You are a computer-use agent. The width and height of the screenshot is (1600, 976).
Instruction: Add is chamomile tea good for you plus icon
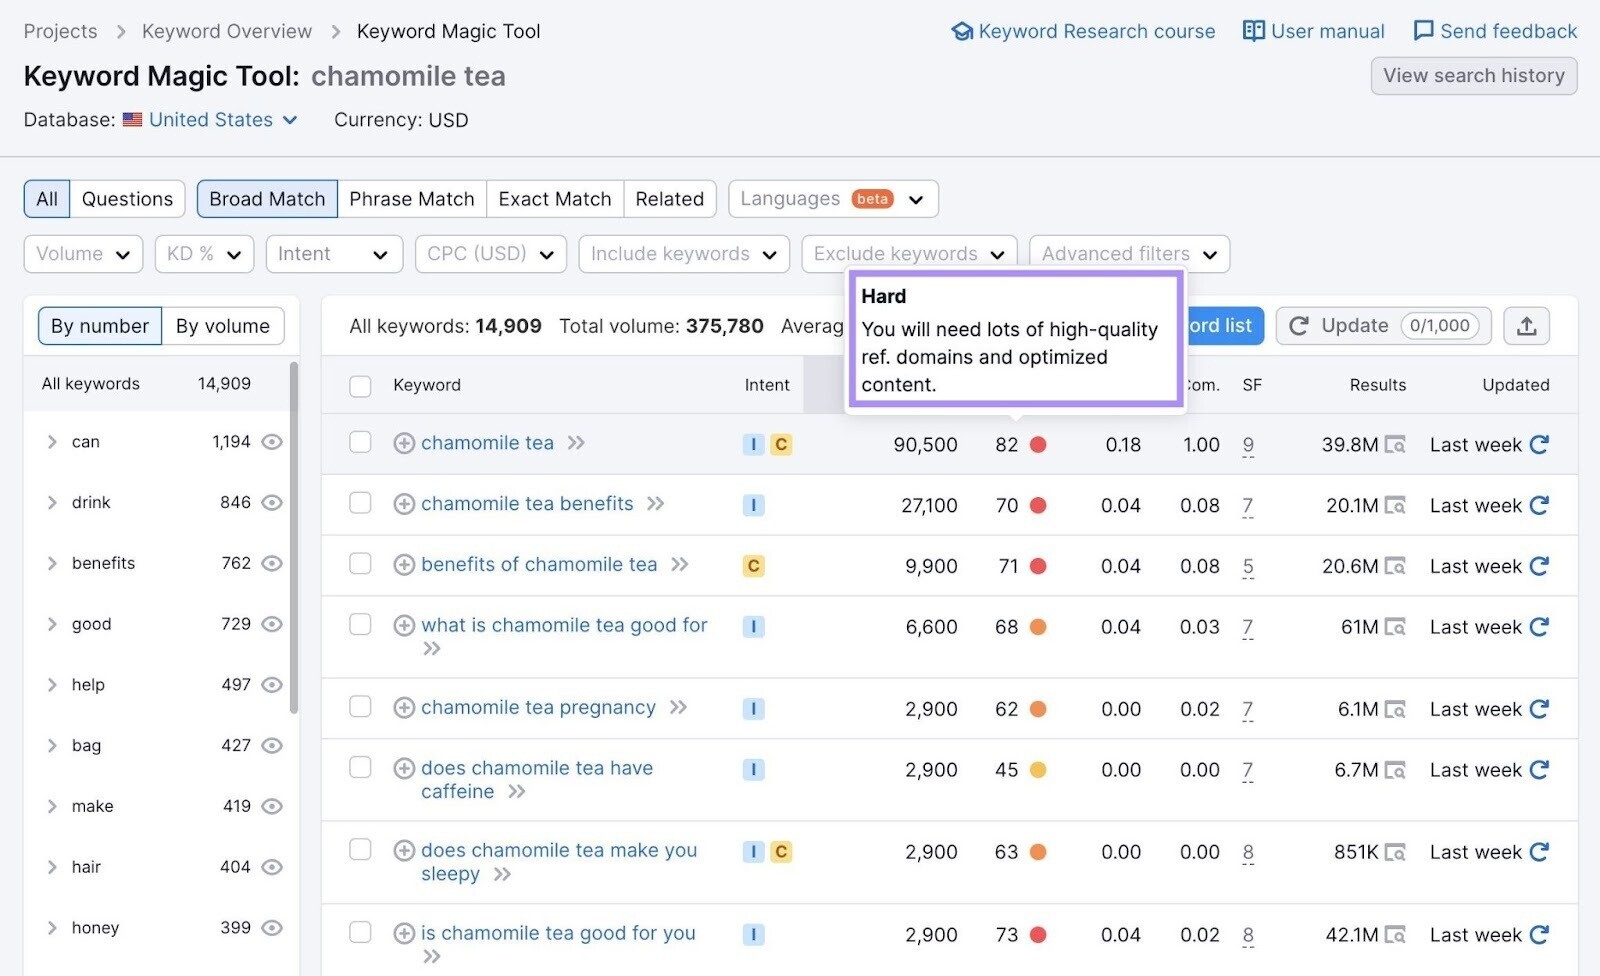tap(404, 934)
